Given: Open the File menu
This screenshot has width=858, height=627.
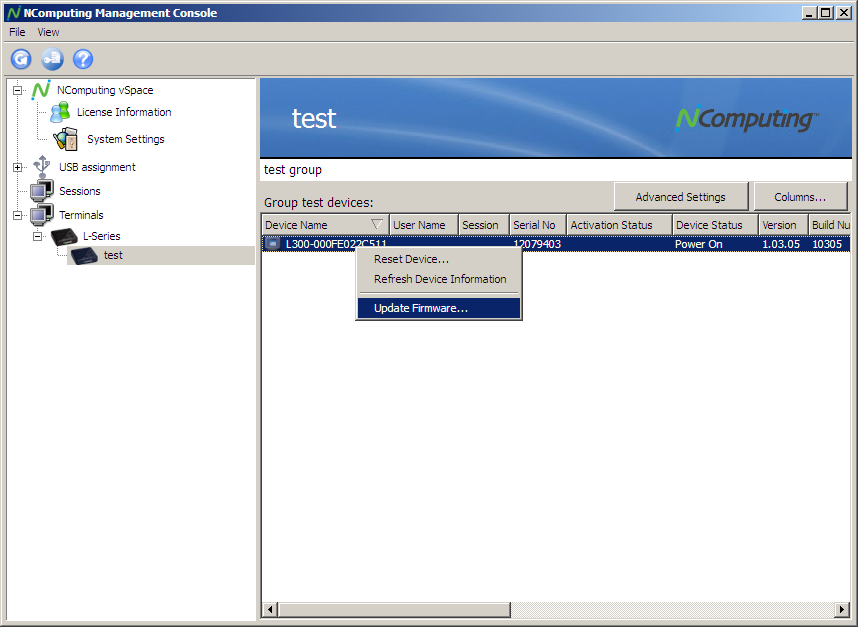Looking at the screenshot, I should coord(17,32).
